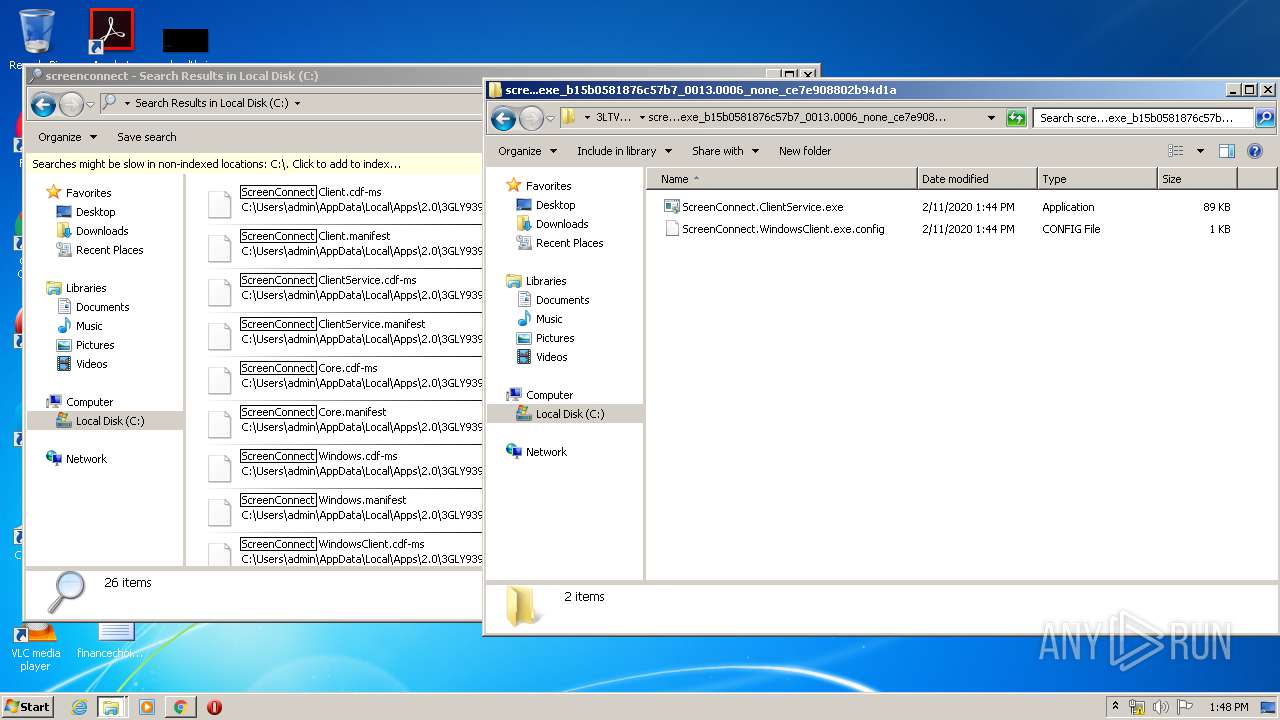Click New folder in the toolbar
Viewport: 1280px width, 720px height.
point(805,151)
